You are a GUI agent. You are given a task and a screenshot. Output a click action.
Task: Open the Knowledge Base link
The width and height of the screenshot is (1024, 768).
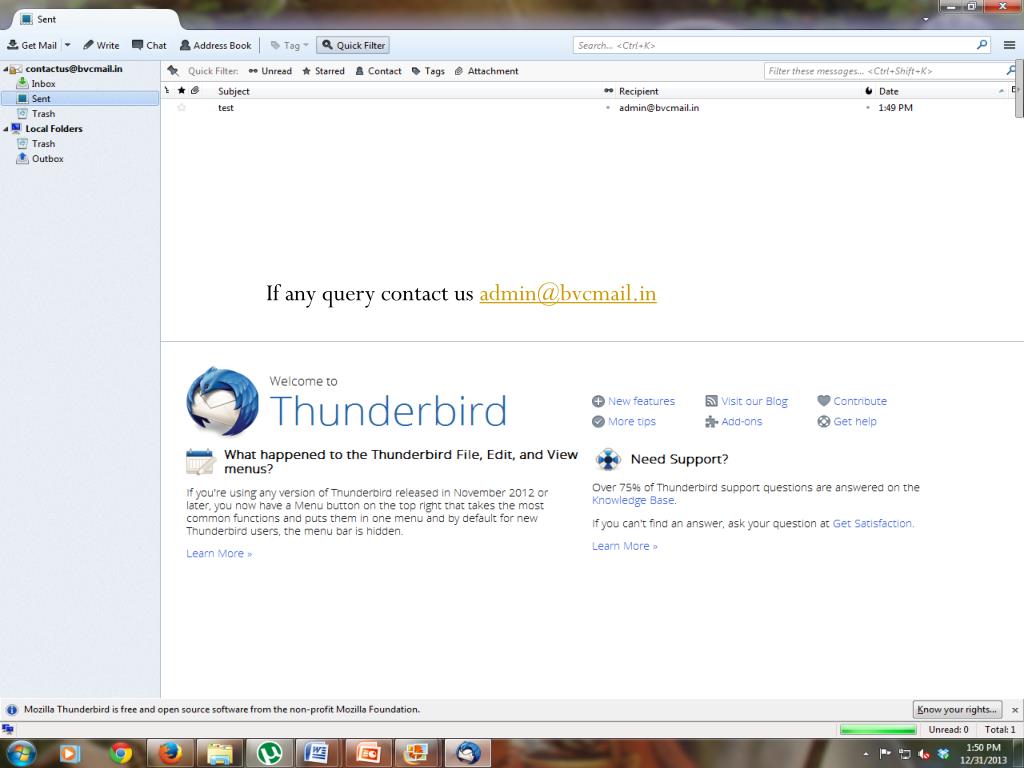pos(633,500)
